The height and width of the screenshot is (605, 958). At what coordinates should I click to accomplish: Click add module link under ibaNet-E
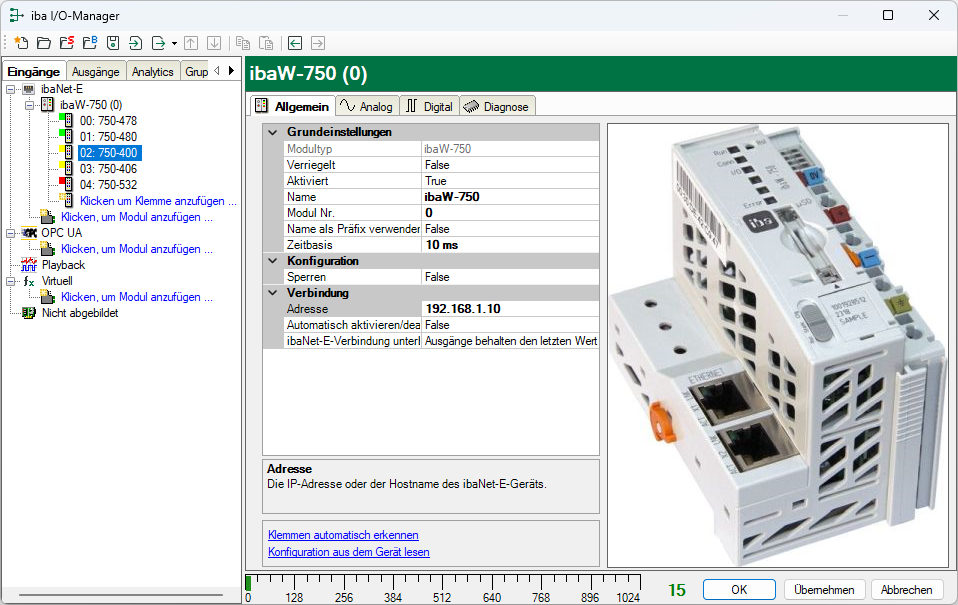tap(137, 217)
